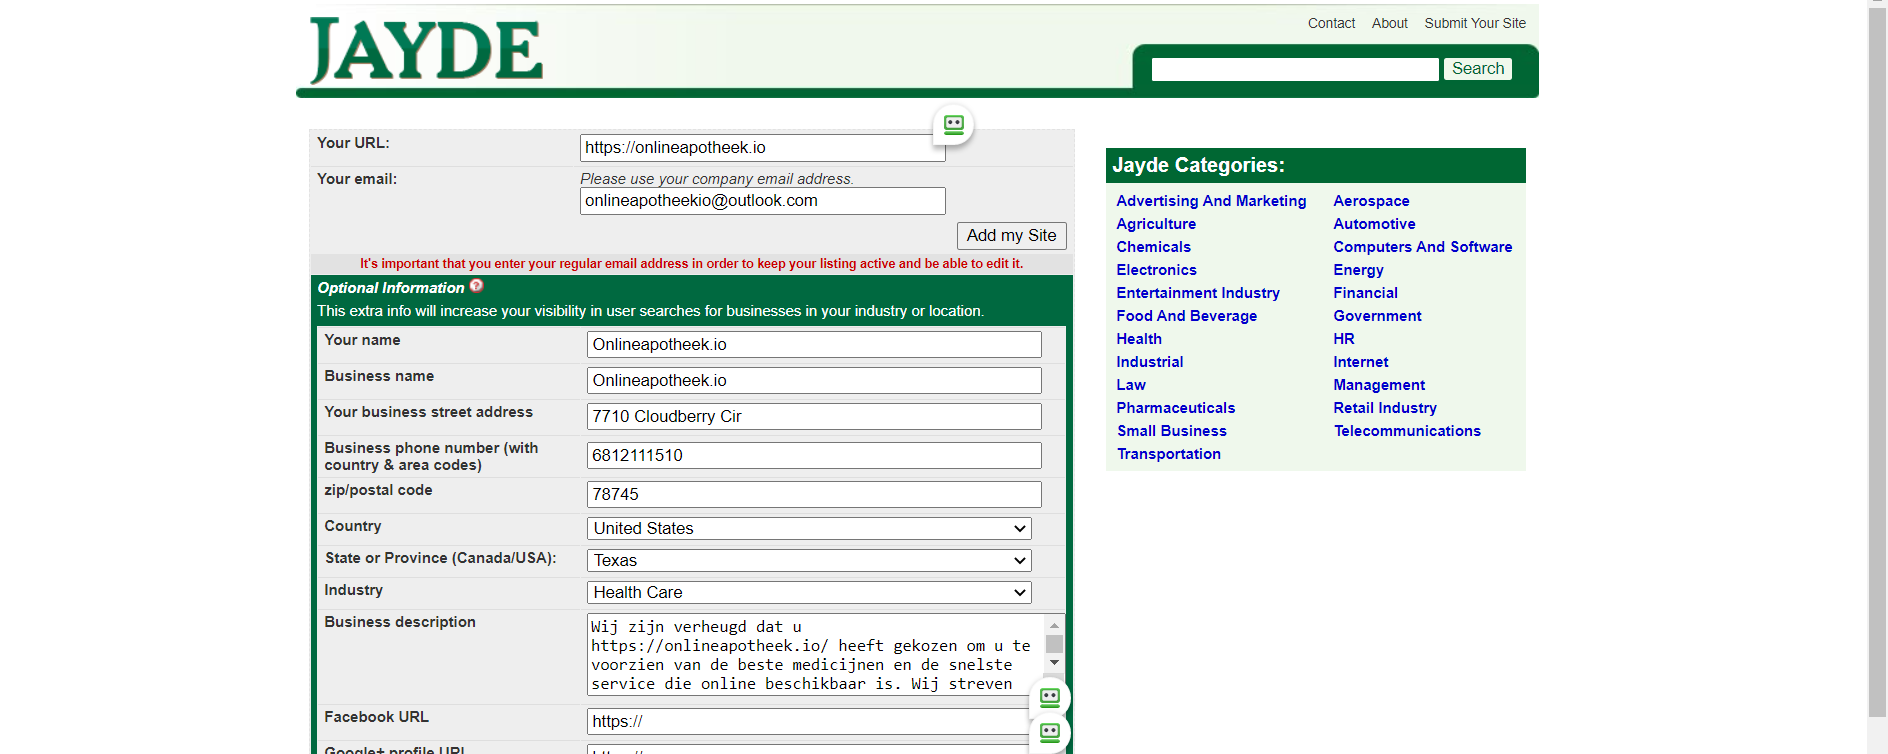
Task: Submit the form with Add my Site
Action: pyautogui.click(x=1011, y=235)
